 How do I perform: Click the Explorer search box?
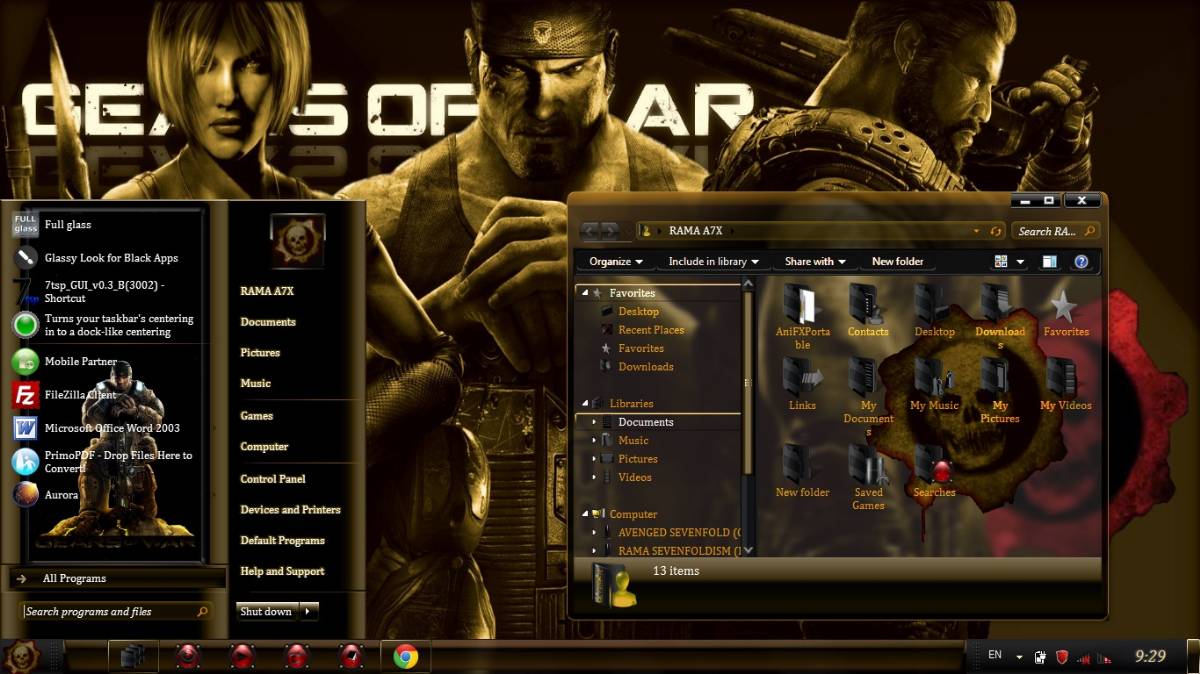(x=1055, y=231)
